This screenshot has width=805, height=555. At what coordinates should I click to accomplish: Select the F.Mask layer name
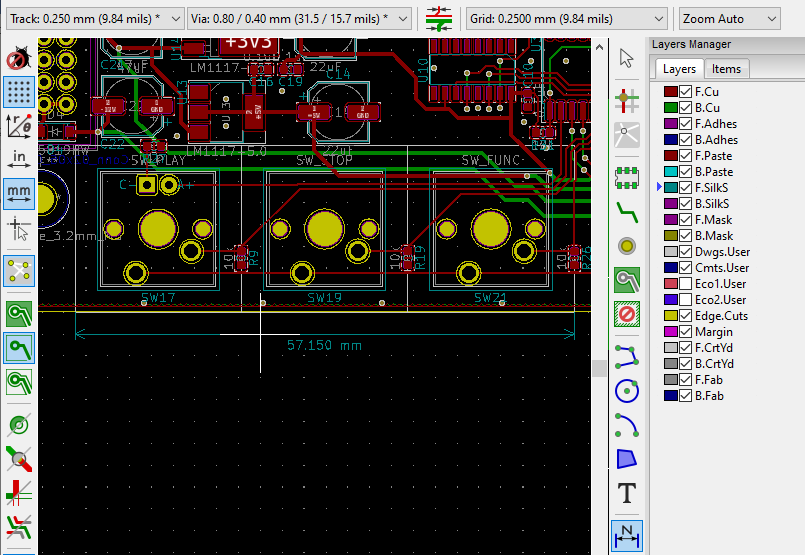[713, 220]
